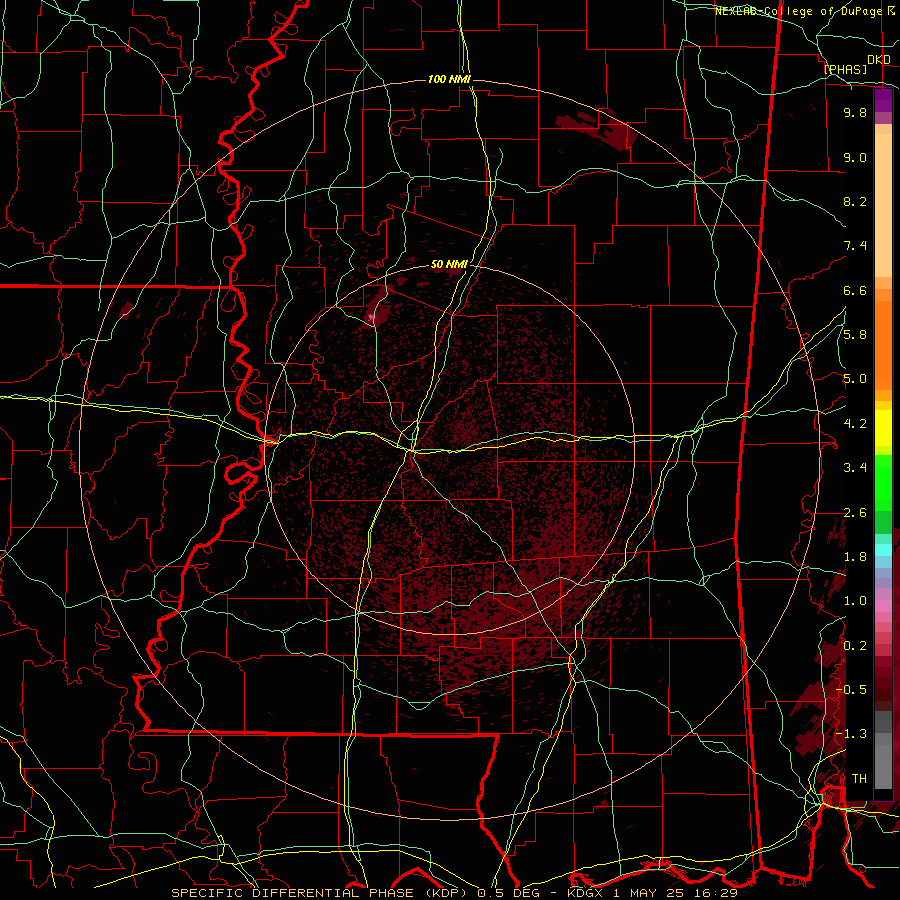
Task: Select the 4.2 scale value
Action: (x=855, y=424)
